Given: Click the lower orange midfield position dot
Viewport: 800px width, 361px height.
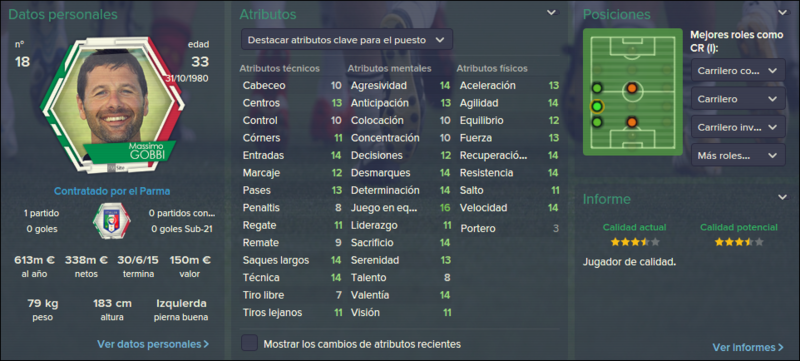Looking at the screenshot, I should [632, 122].
